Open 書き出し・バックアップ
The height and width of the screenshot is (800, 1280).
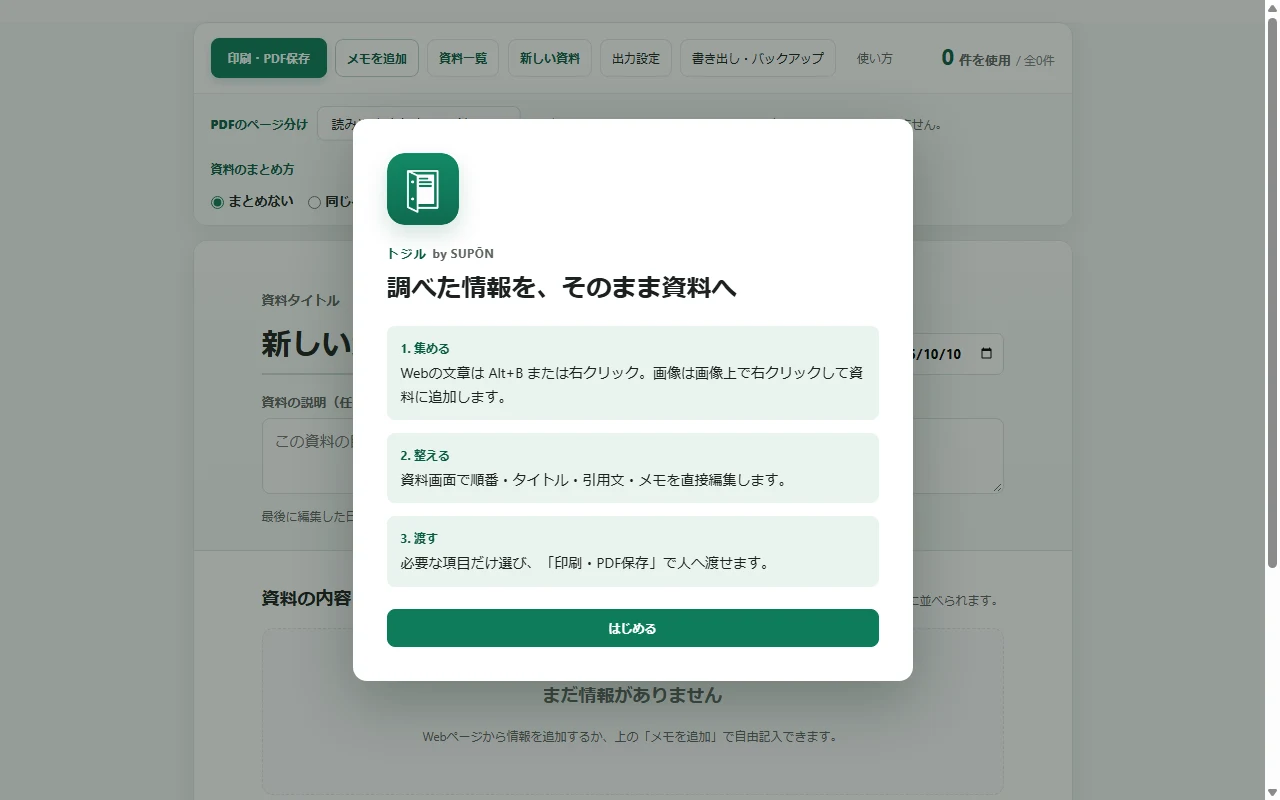[x=758, y=58]
